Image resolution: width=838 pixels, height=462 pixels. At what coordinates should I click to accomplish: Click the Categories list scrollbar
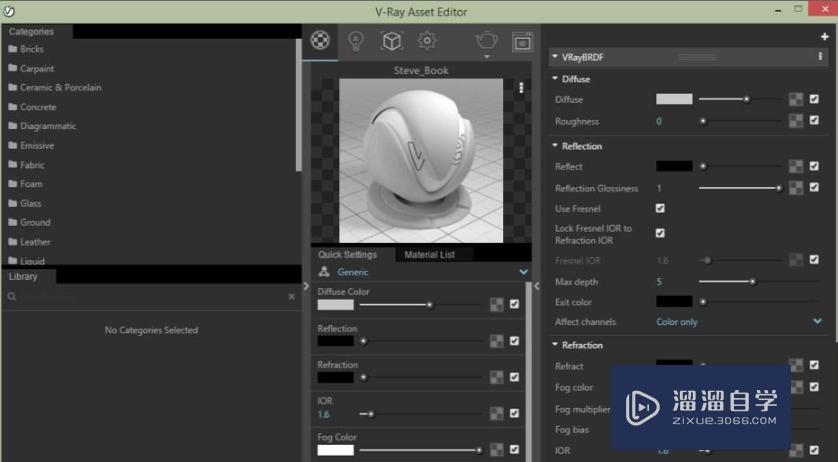coord(298,104)
